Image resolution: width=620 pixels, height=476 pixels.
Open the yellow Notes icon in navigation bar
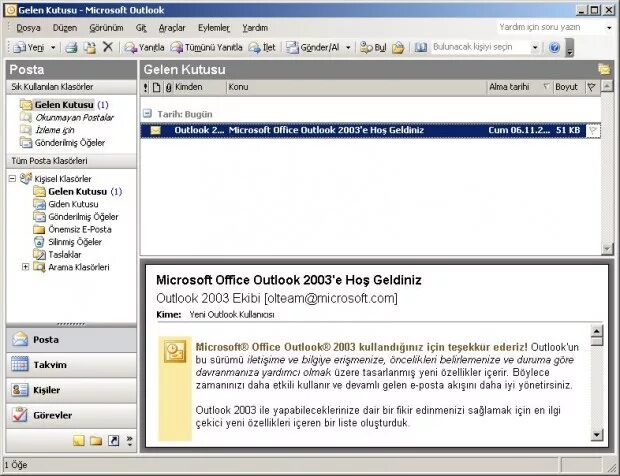click(x=79, y=441)
